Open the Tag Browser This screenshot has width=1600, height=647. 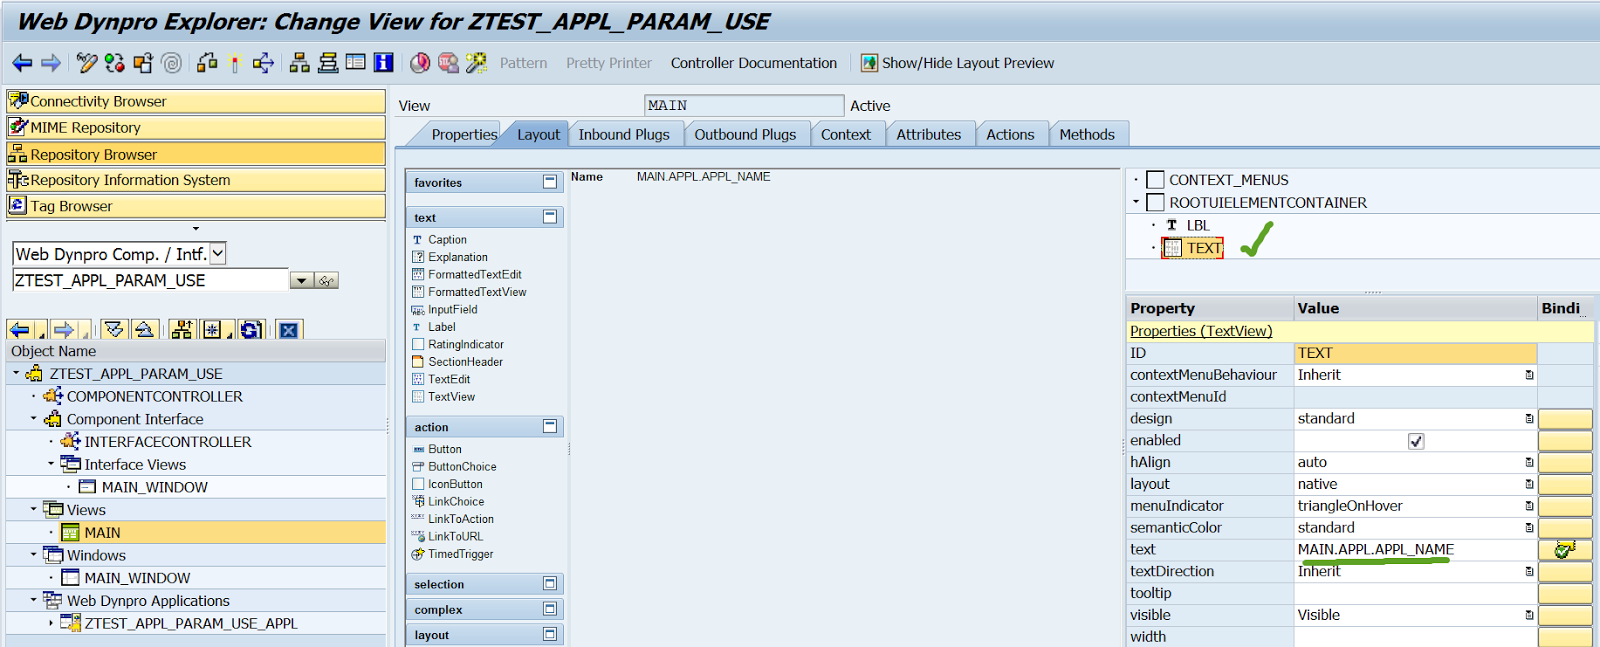point(196,206)
